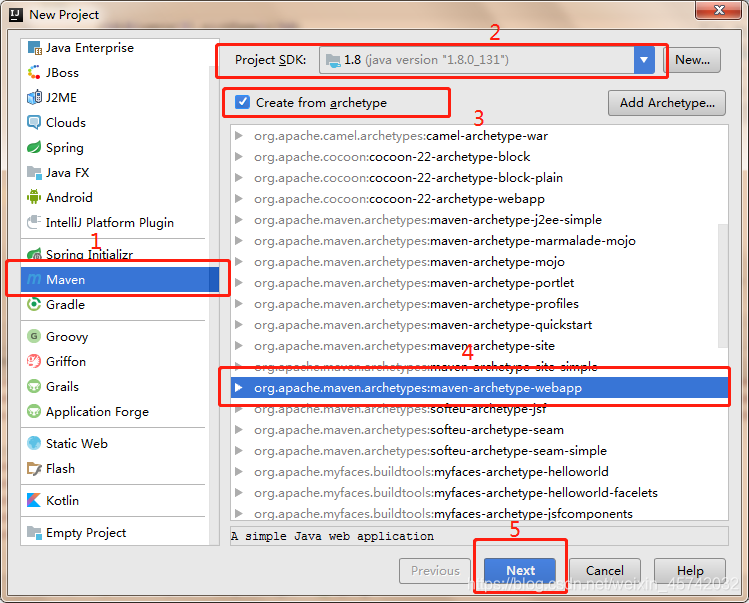Click the J2ME project type icon
This screenshot has width=749, height=603.
[x=34, y=97]
